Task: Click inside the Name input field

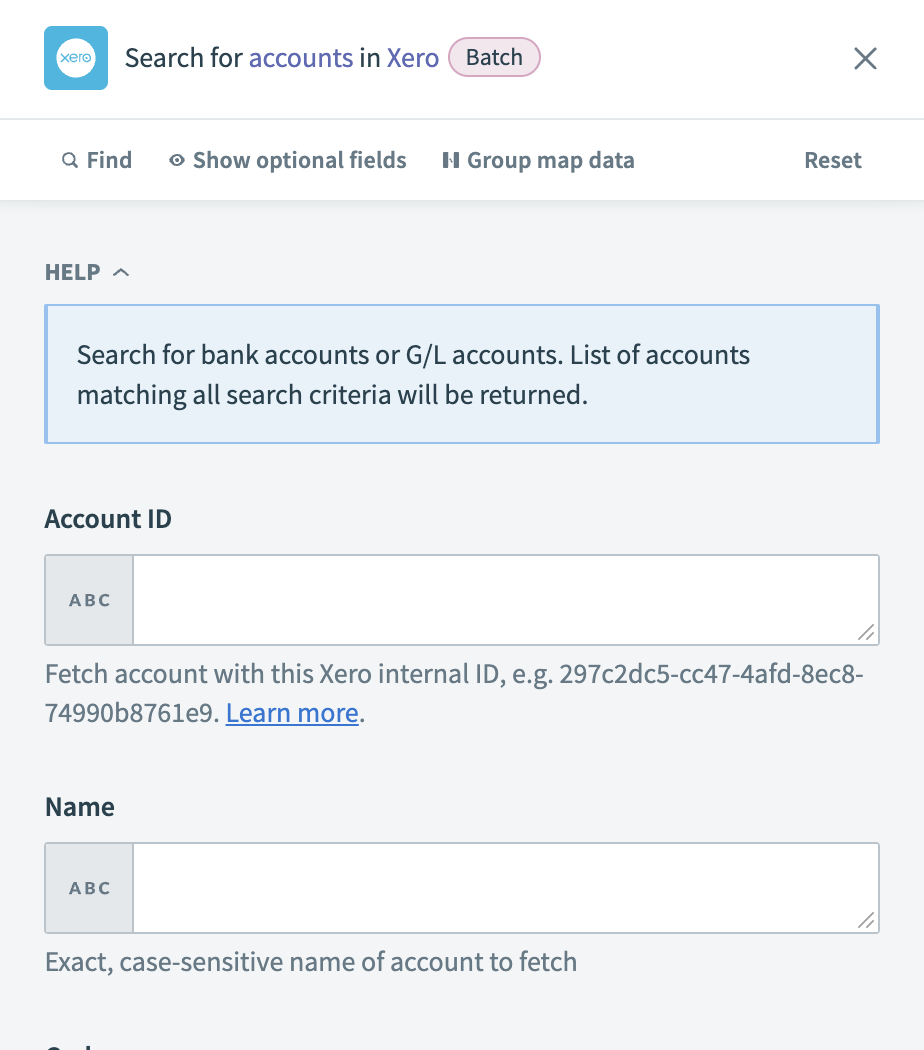Action: click(x=500, y=886)
